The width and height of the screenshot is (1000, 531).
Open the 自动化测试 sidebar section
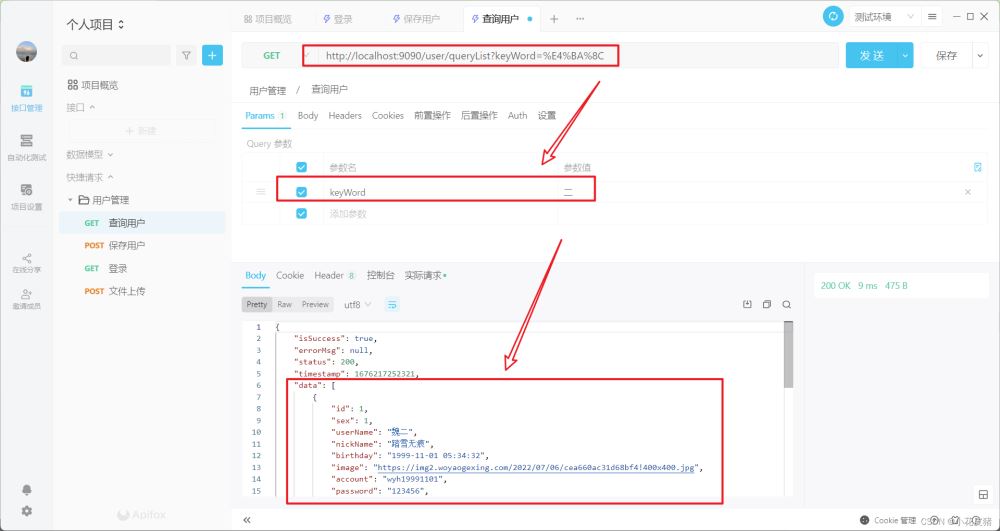point(26,147)
